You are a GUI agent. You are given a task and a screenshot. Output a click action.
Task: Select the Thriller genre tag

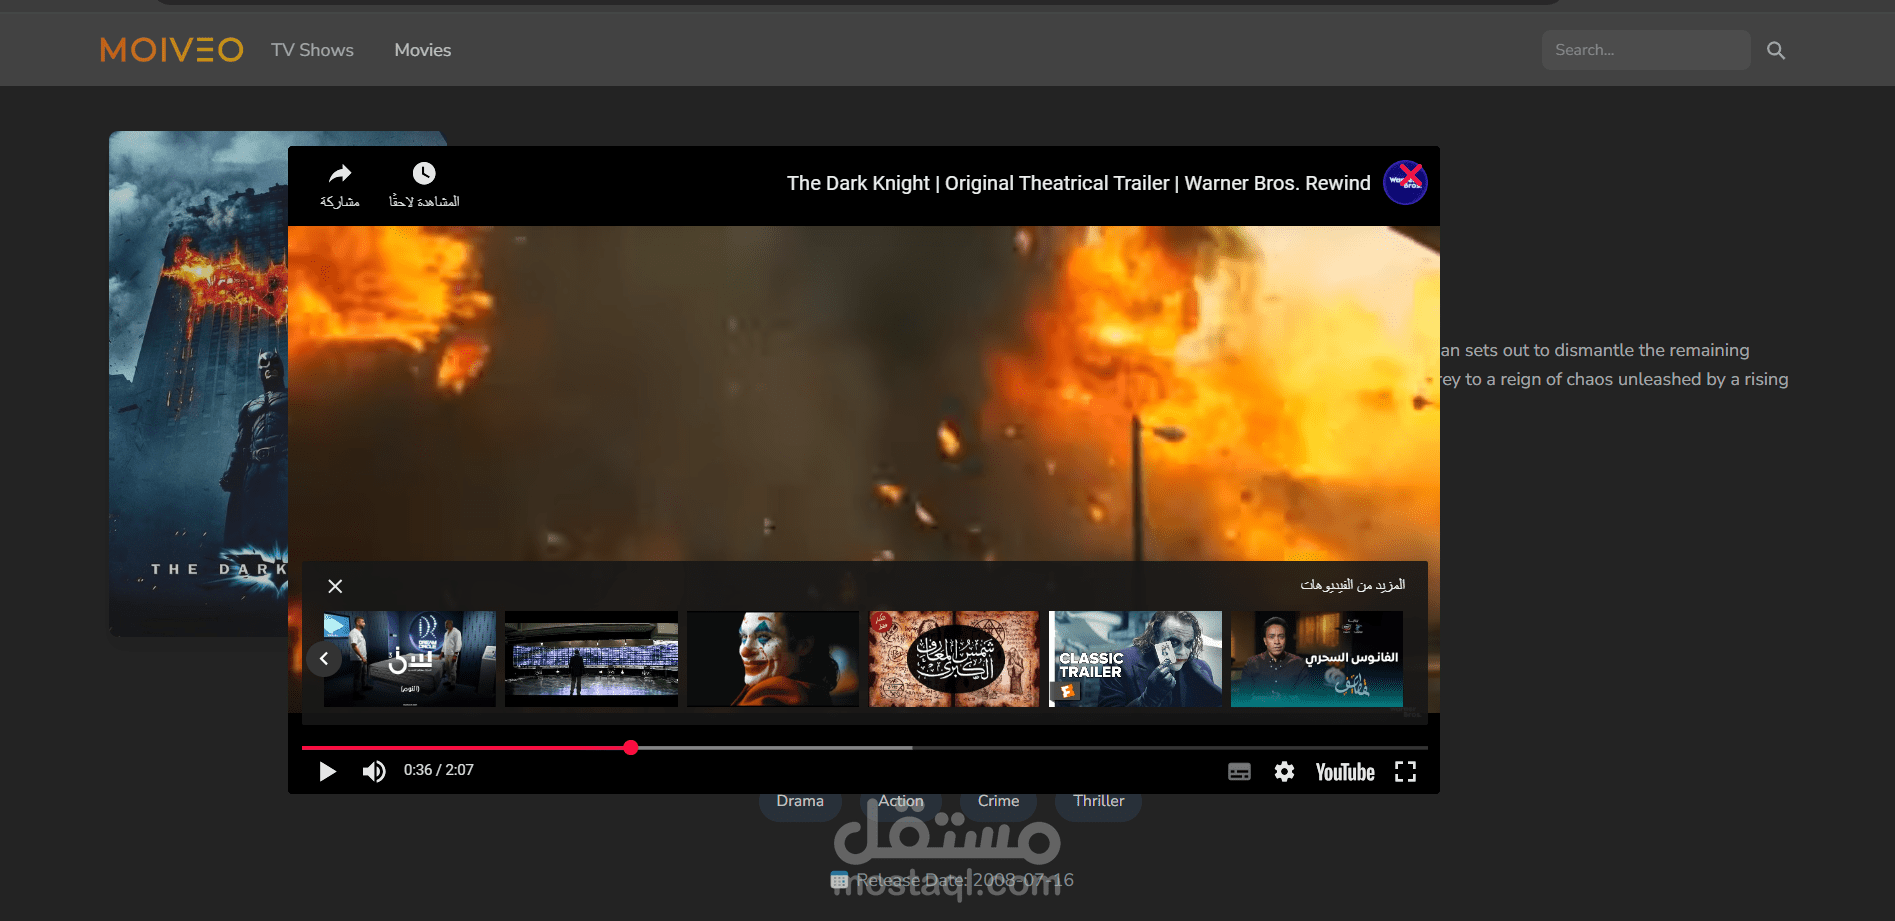[x=1098, y=801]
